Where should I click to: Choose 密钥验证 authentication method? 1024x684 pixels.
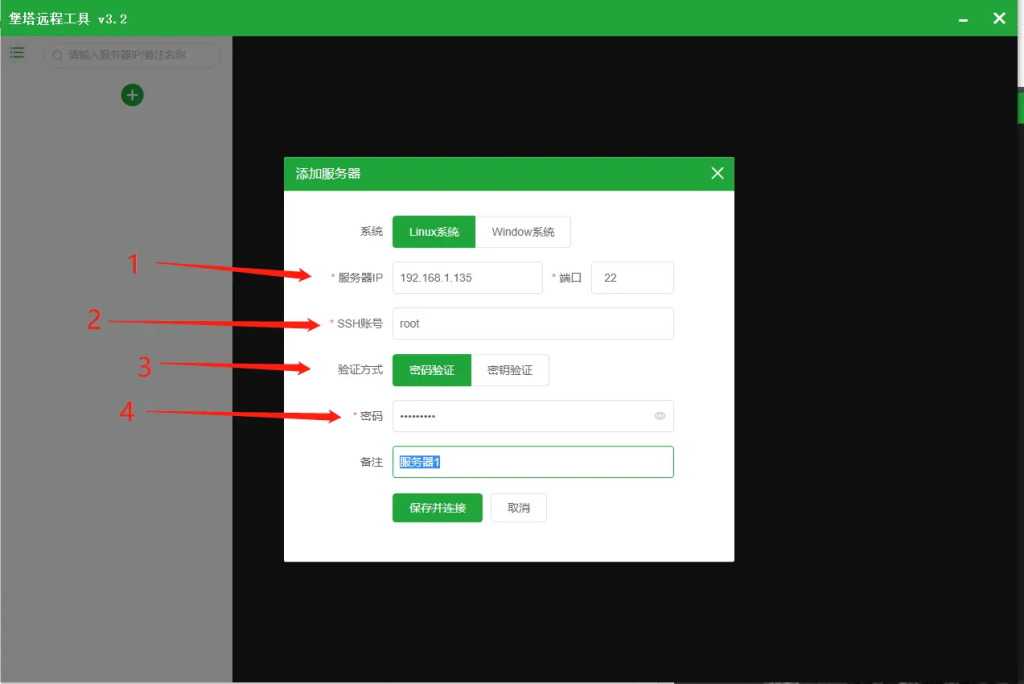tap(510, 370)
